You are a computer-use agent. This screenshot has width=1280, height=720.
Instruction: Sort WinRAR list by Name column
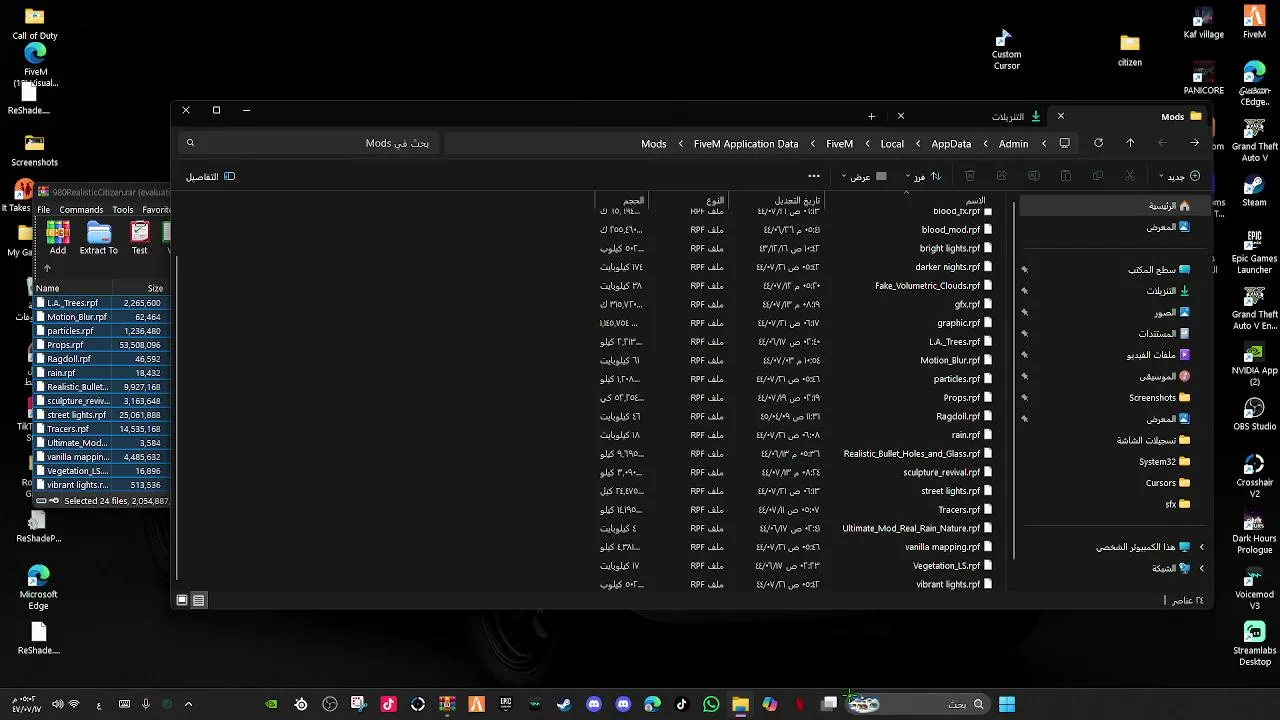tap(72, 288)
